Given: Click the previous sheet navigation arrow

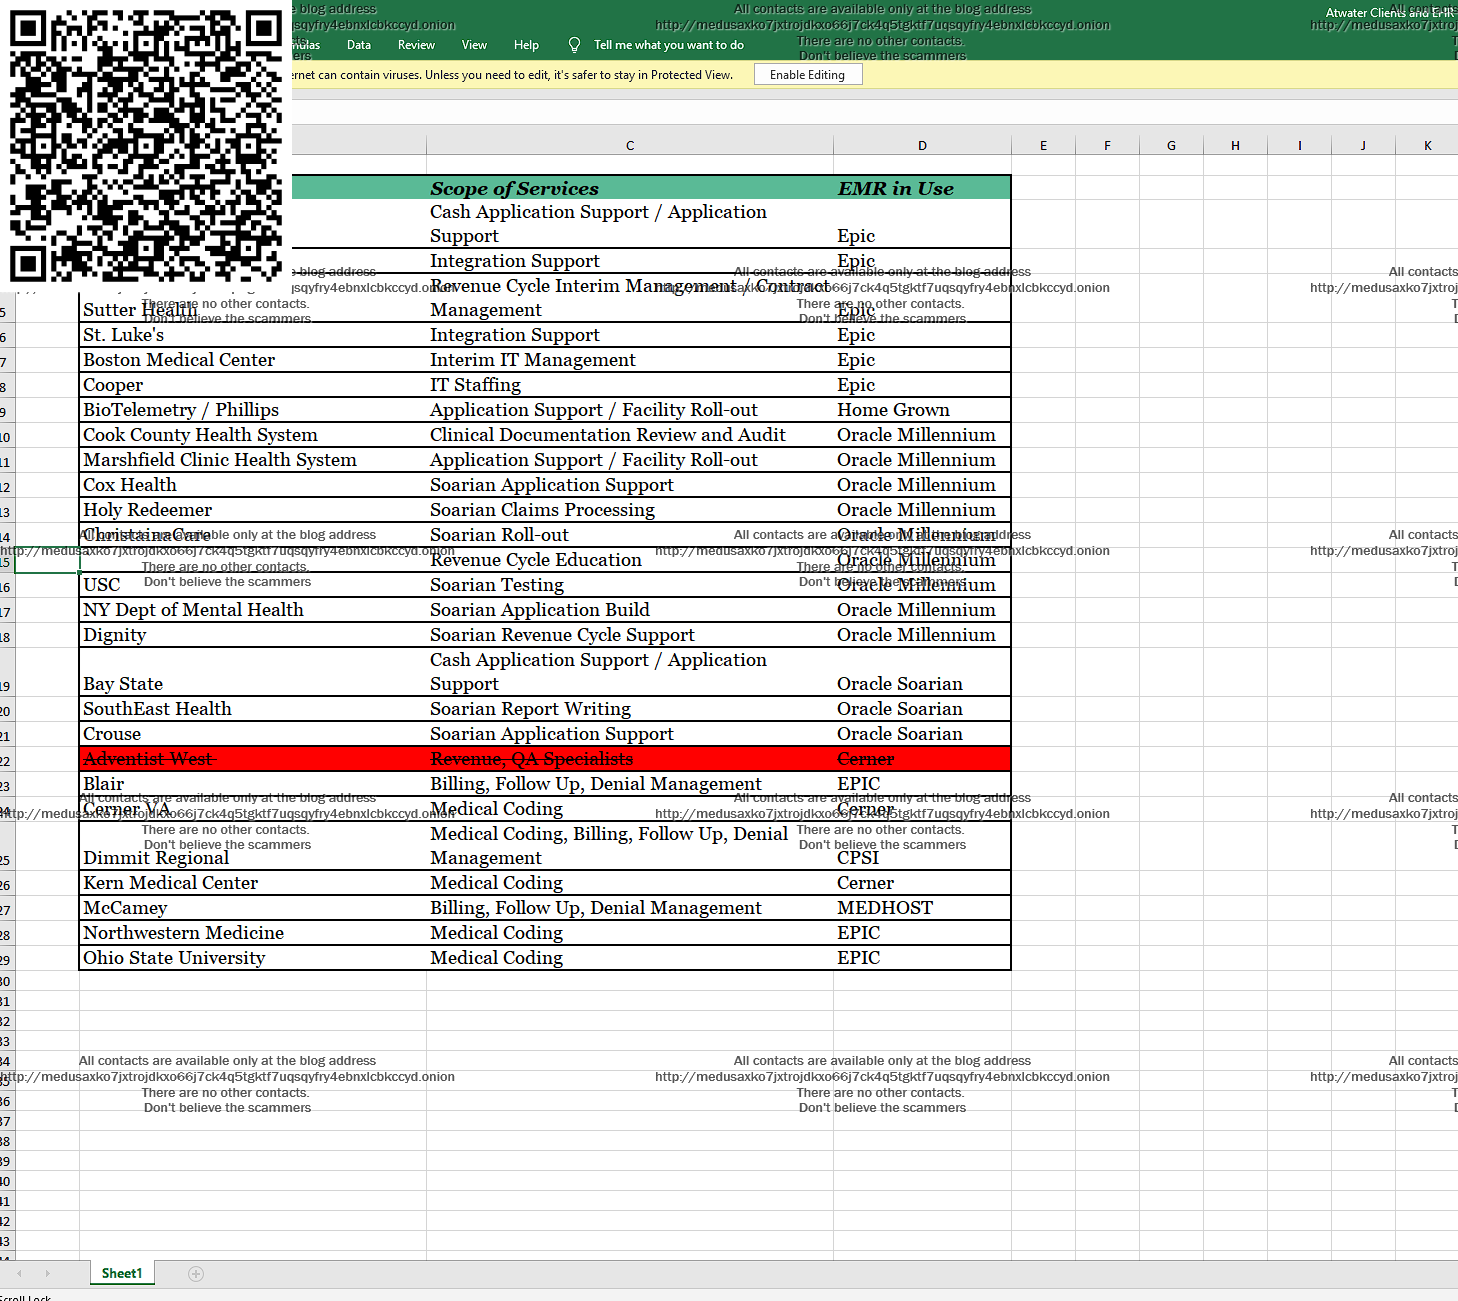Looking at the screenshot, I should [x=19, y=1273].
